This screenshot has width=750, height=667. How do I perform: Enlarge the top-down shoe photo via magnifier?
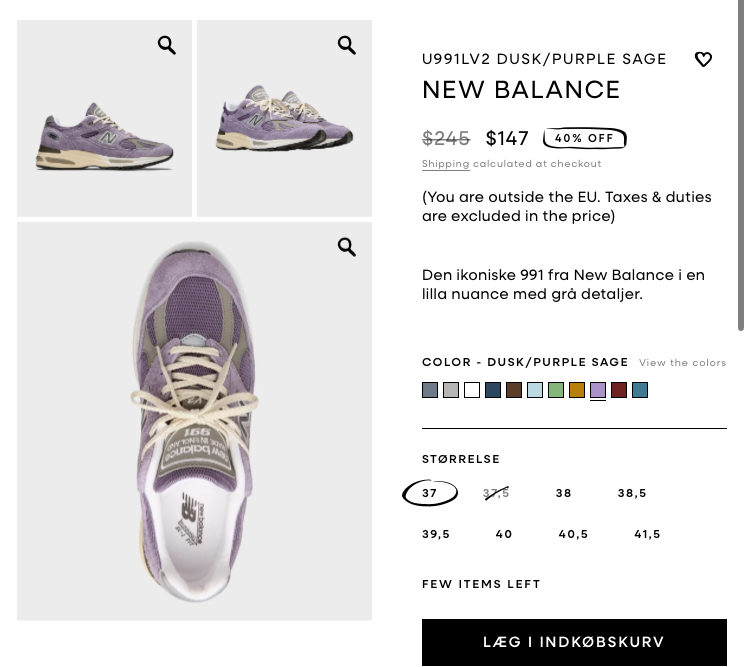(347, 247)
